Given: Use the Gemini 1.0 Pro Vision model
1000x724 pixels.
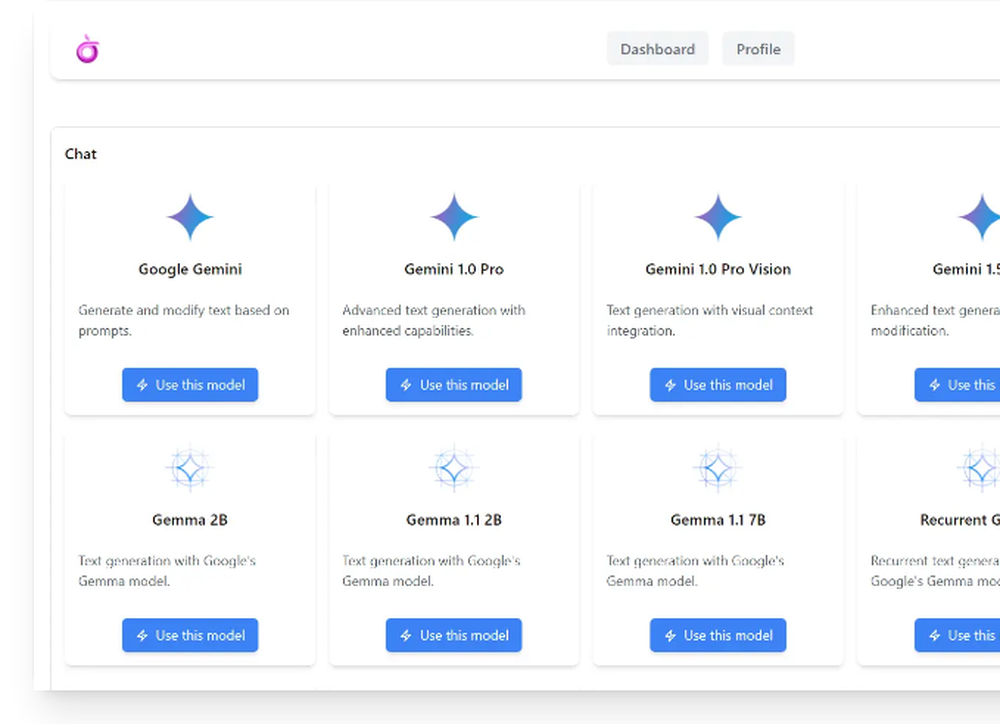Looking at the screenshot, I should [718, 385].
